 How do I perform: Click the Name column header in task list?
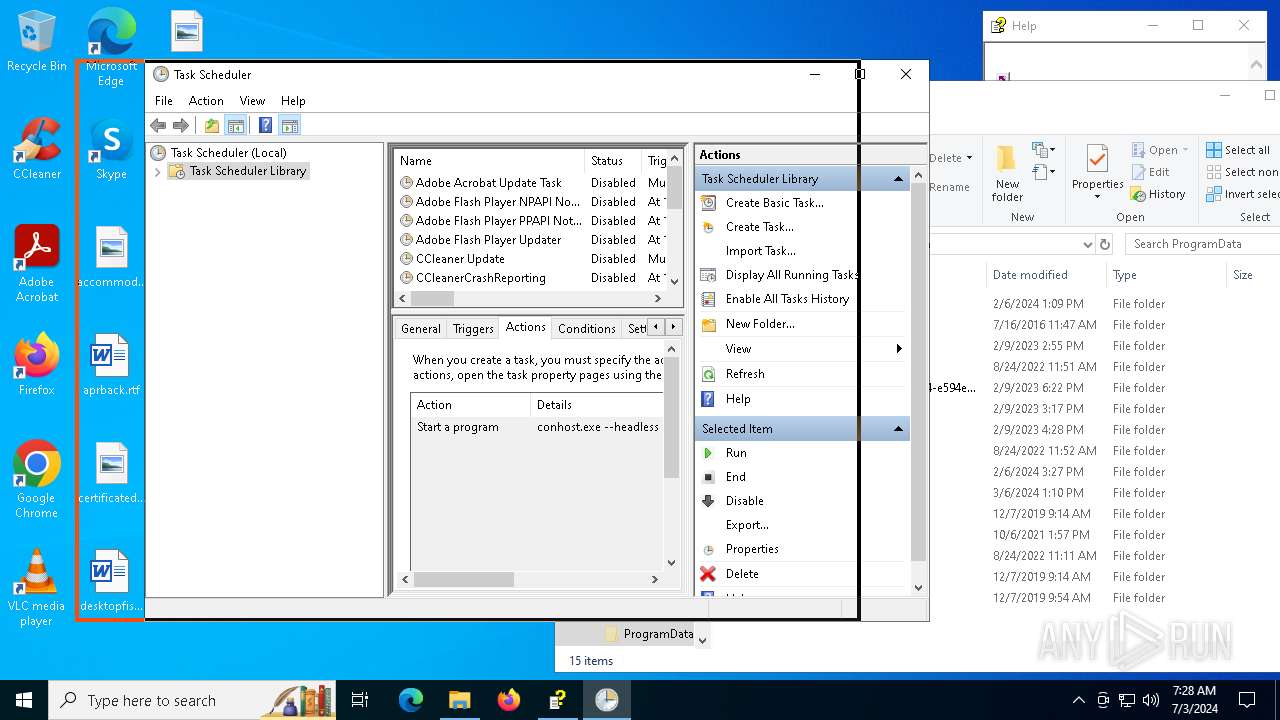coord(490,160)
